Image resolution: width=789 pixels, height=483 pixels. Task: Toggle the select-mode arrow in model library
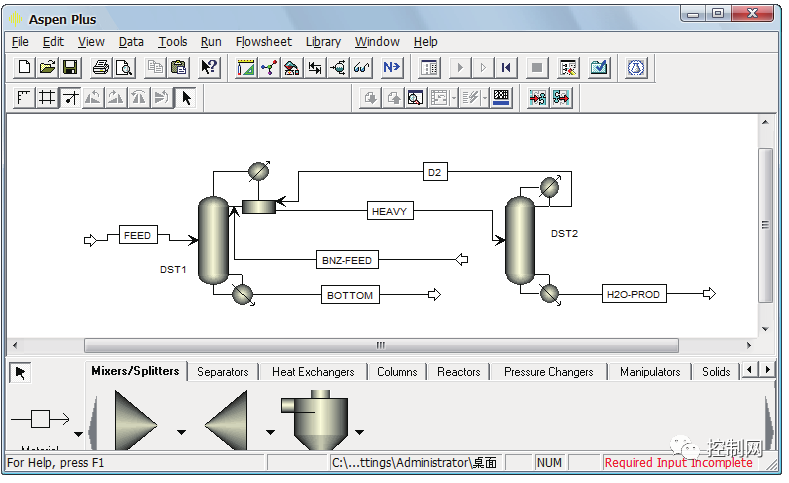[22, 373]
